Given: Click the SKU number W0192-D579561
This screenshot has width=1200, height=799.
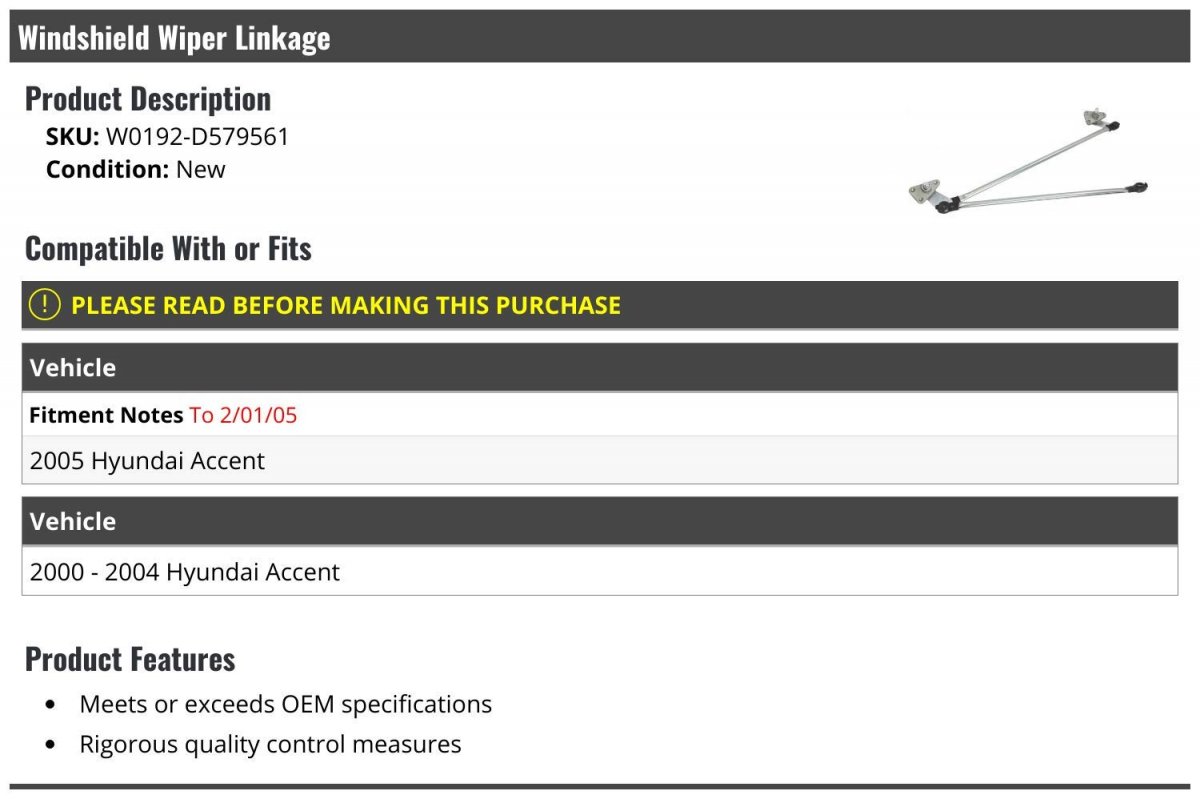Looking at the screenshot, I should pyautogui.click(x=197, y=137).
